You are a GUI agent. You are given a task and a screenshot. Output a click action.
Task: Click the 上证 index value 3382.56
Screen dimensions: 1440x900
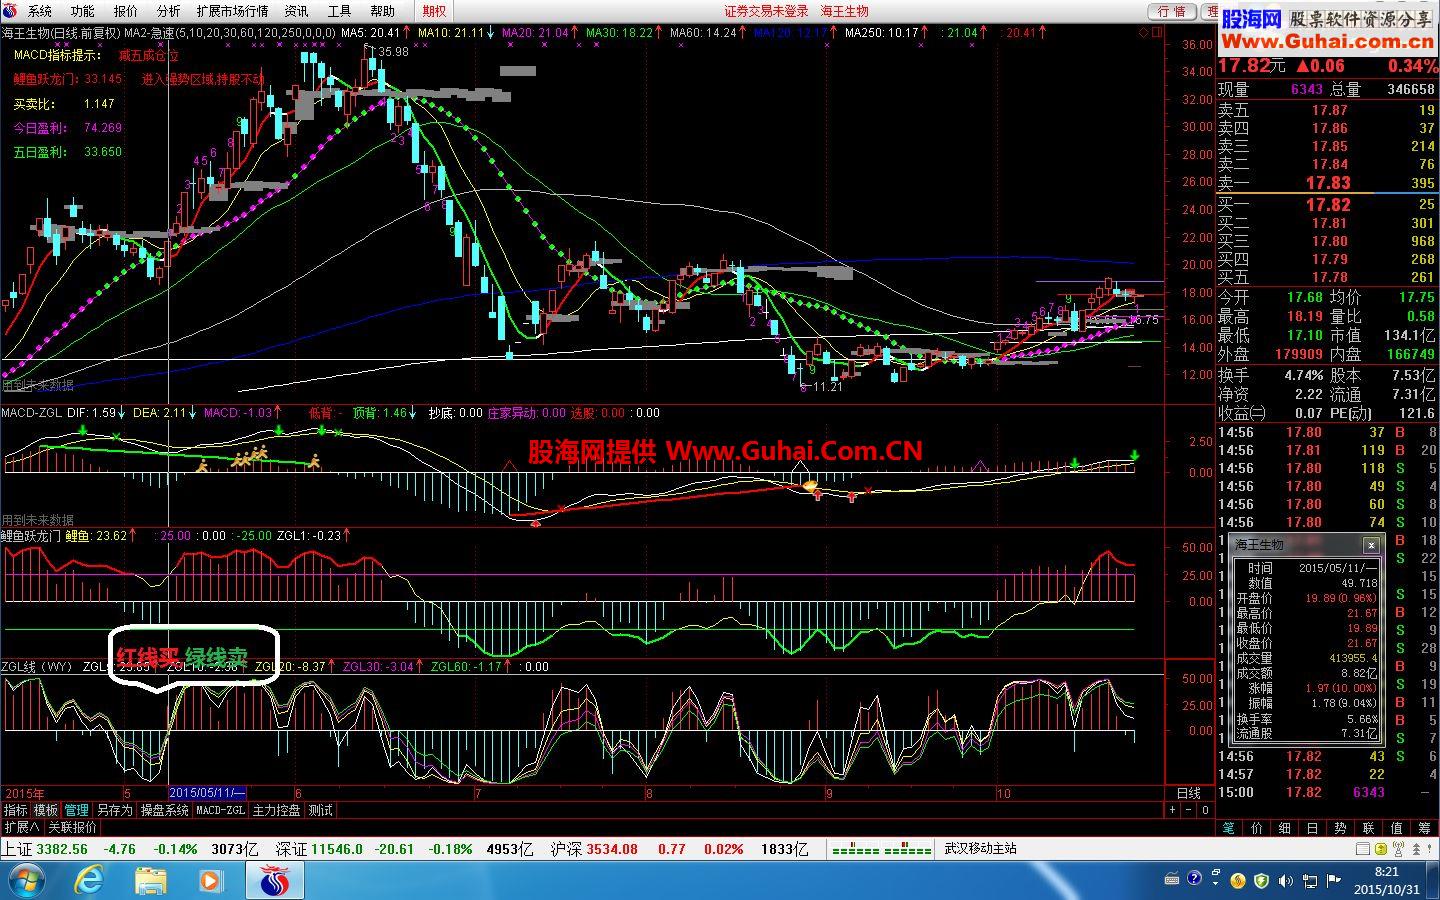click(62, 849)
